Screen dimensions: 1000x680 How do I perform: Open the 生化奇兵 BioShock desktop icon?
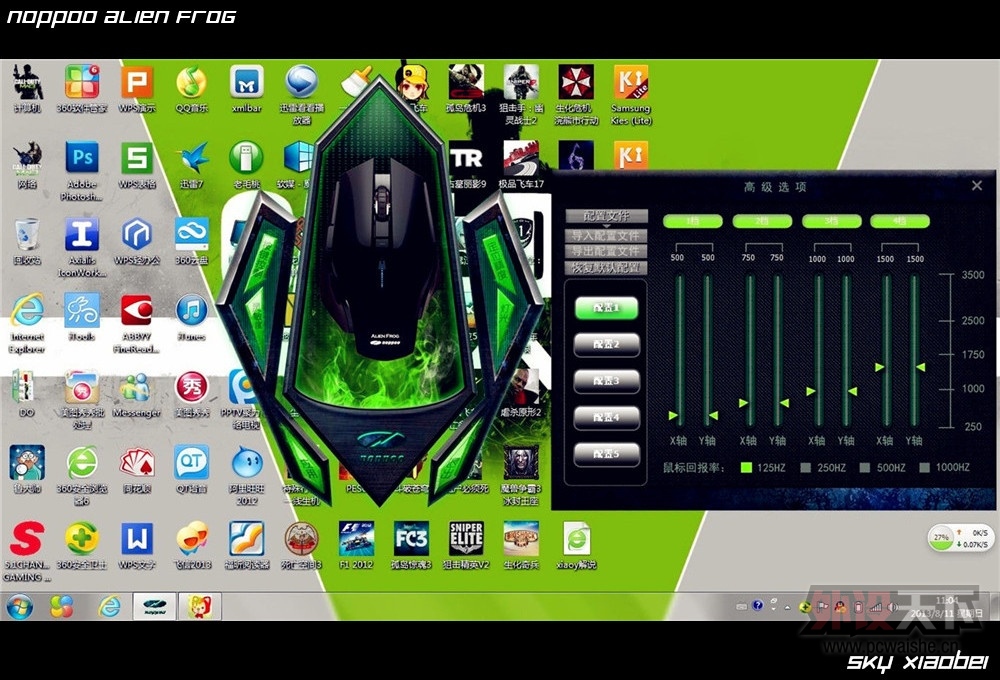[521, 545]
